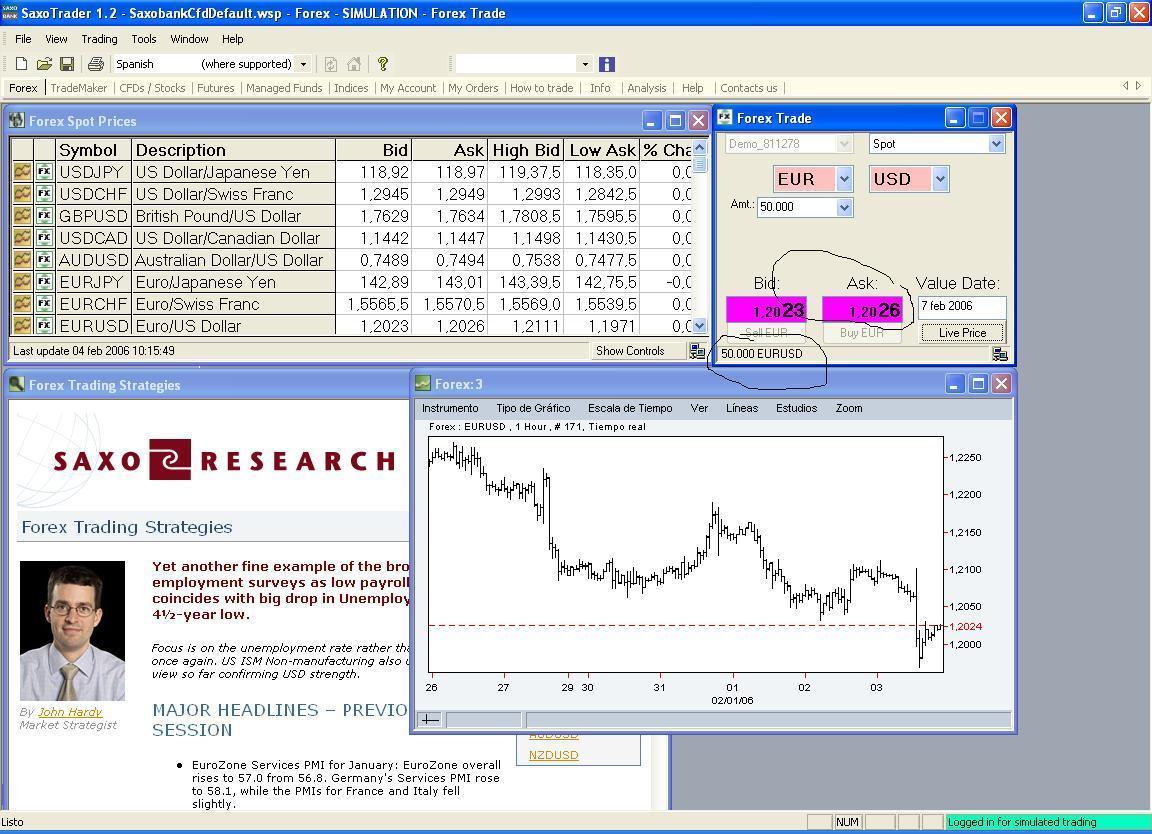This screenshot has height=834, width=1152.
Task: Click FX trade icon for USDJPY row
Action: click(x=44, y=172)
